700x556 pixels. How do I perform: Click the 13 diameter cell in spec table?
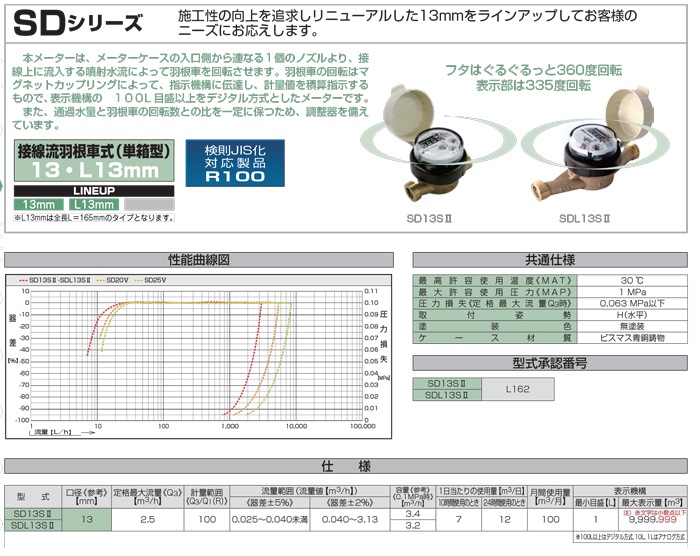click(x=87, y=520)
